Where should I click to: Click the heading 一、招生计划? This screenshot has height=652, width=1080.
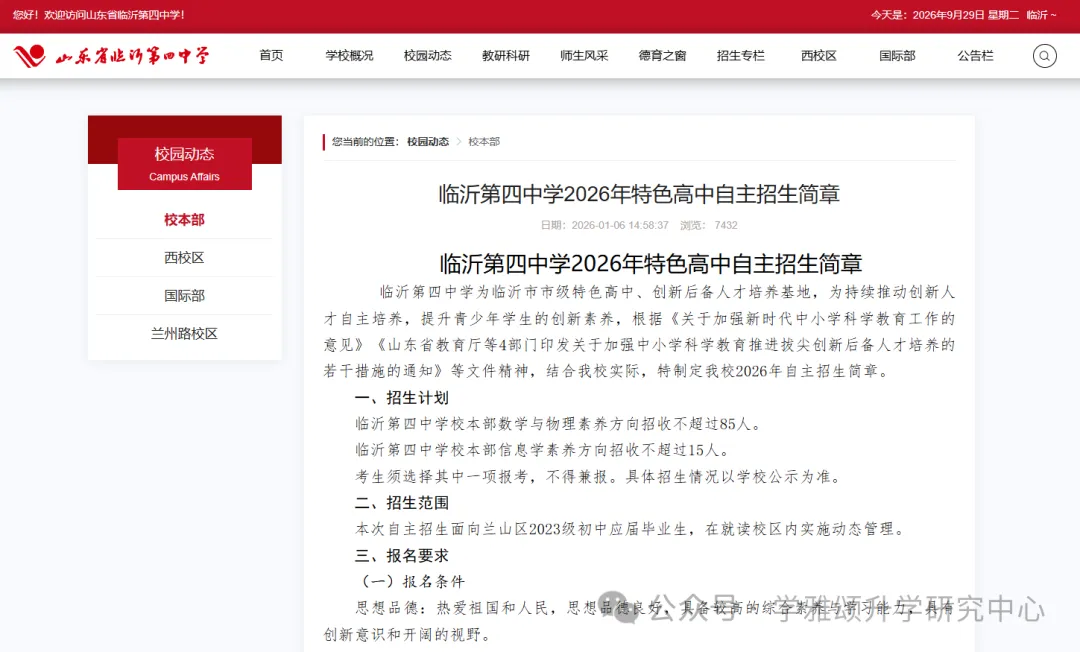402,397
